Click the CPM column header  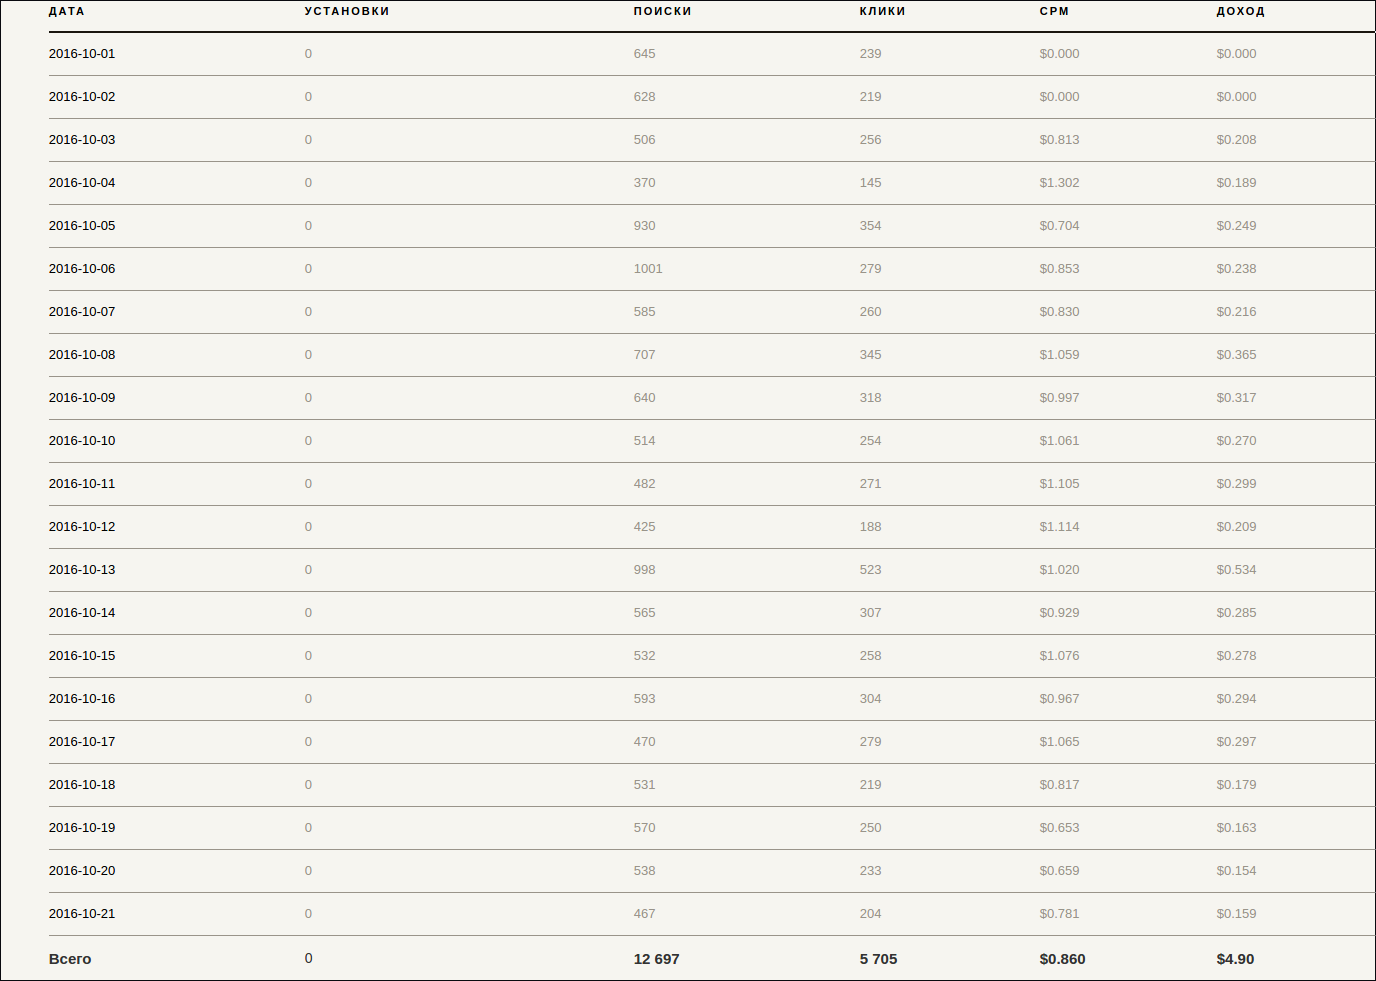point(1054,11)
